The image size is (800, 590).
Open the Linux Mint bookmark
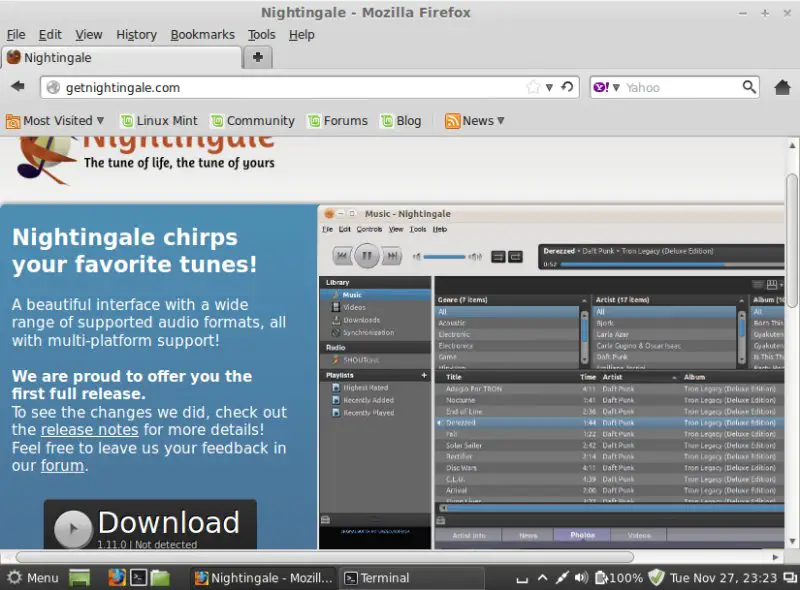pos(159,121)
